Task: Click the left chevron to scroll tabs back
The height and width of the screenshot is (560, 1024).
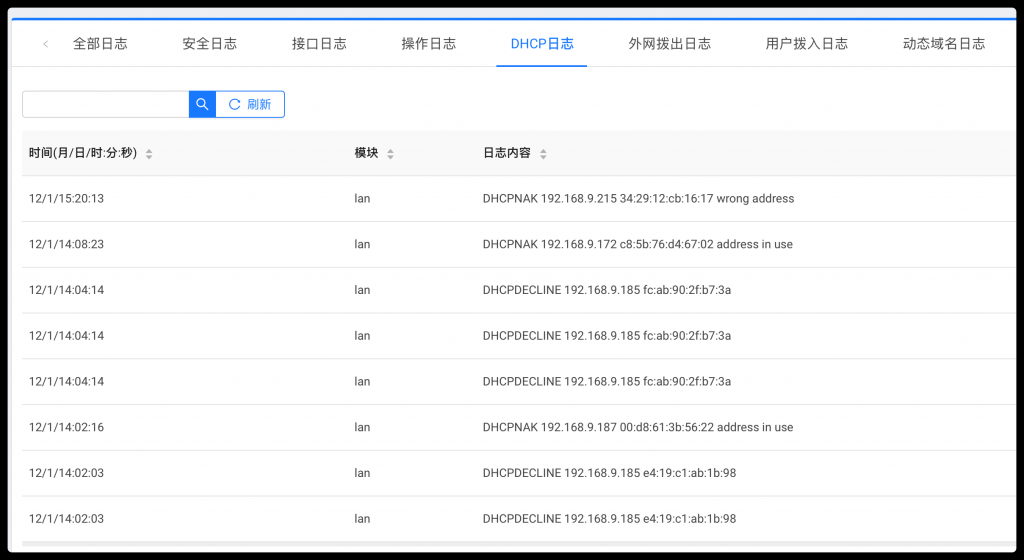Action: click(x=46, y=44)
